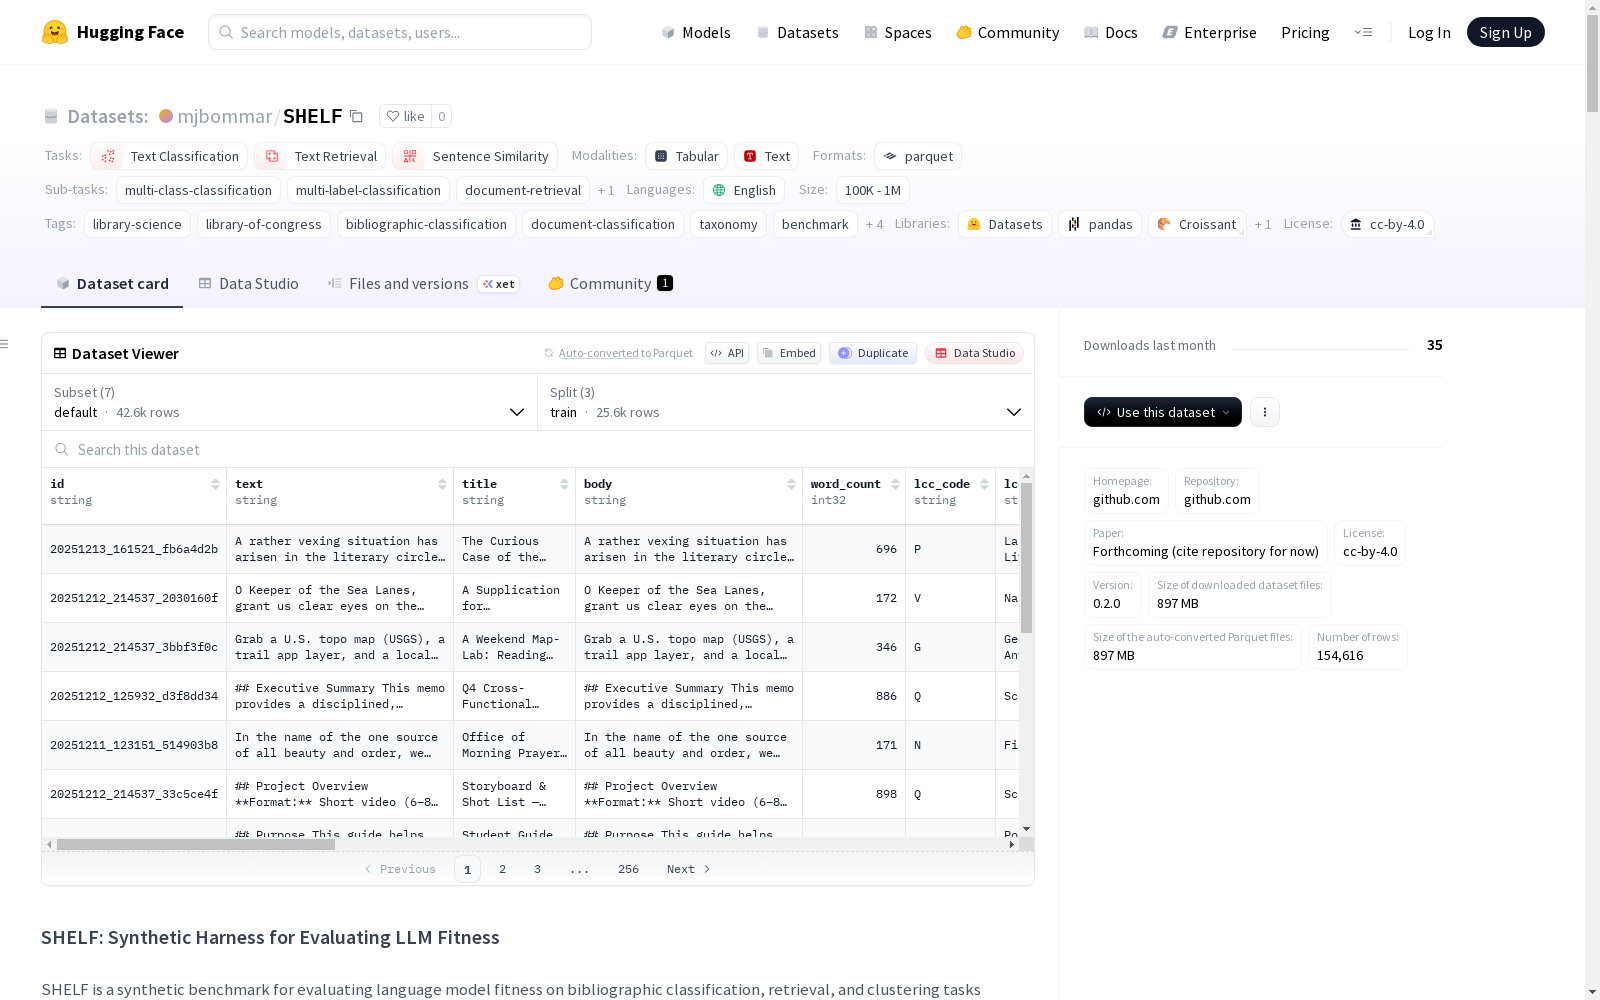Image resolution: width=1600 pixels, height=1000 pixels.
Task: Open the Pricing page link
Action: pos(1305,32)
